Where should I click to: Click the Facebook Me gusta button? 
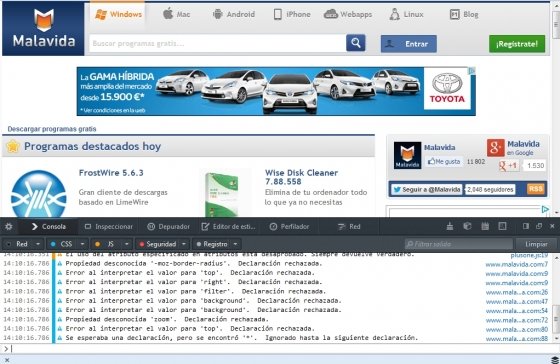[x=444, y=162]
